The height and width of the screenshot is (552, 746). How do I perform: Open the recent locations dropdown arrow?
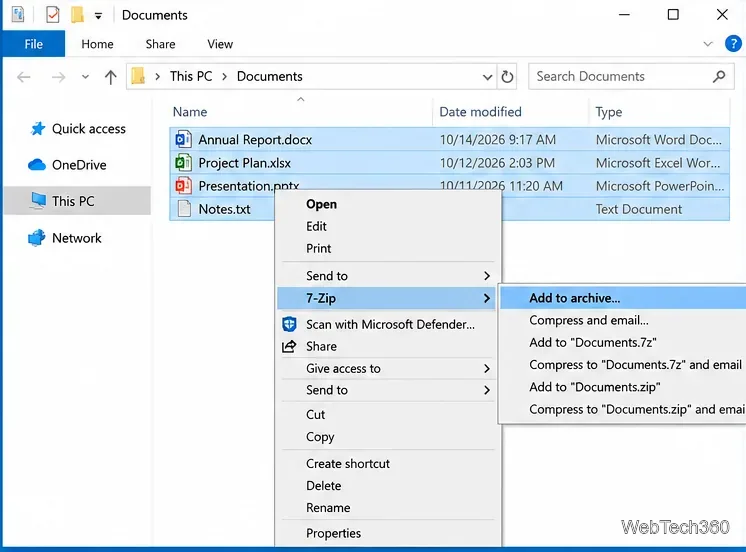click(x=85, y=77)
